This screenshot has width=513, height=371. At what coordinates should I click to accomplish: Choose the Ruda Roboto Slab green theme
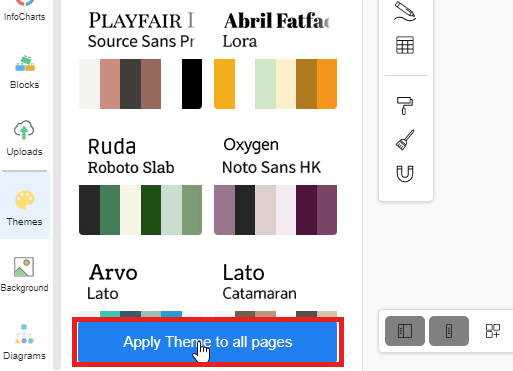pyautogui.click(x=140, y=185)
